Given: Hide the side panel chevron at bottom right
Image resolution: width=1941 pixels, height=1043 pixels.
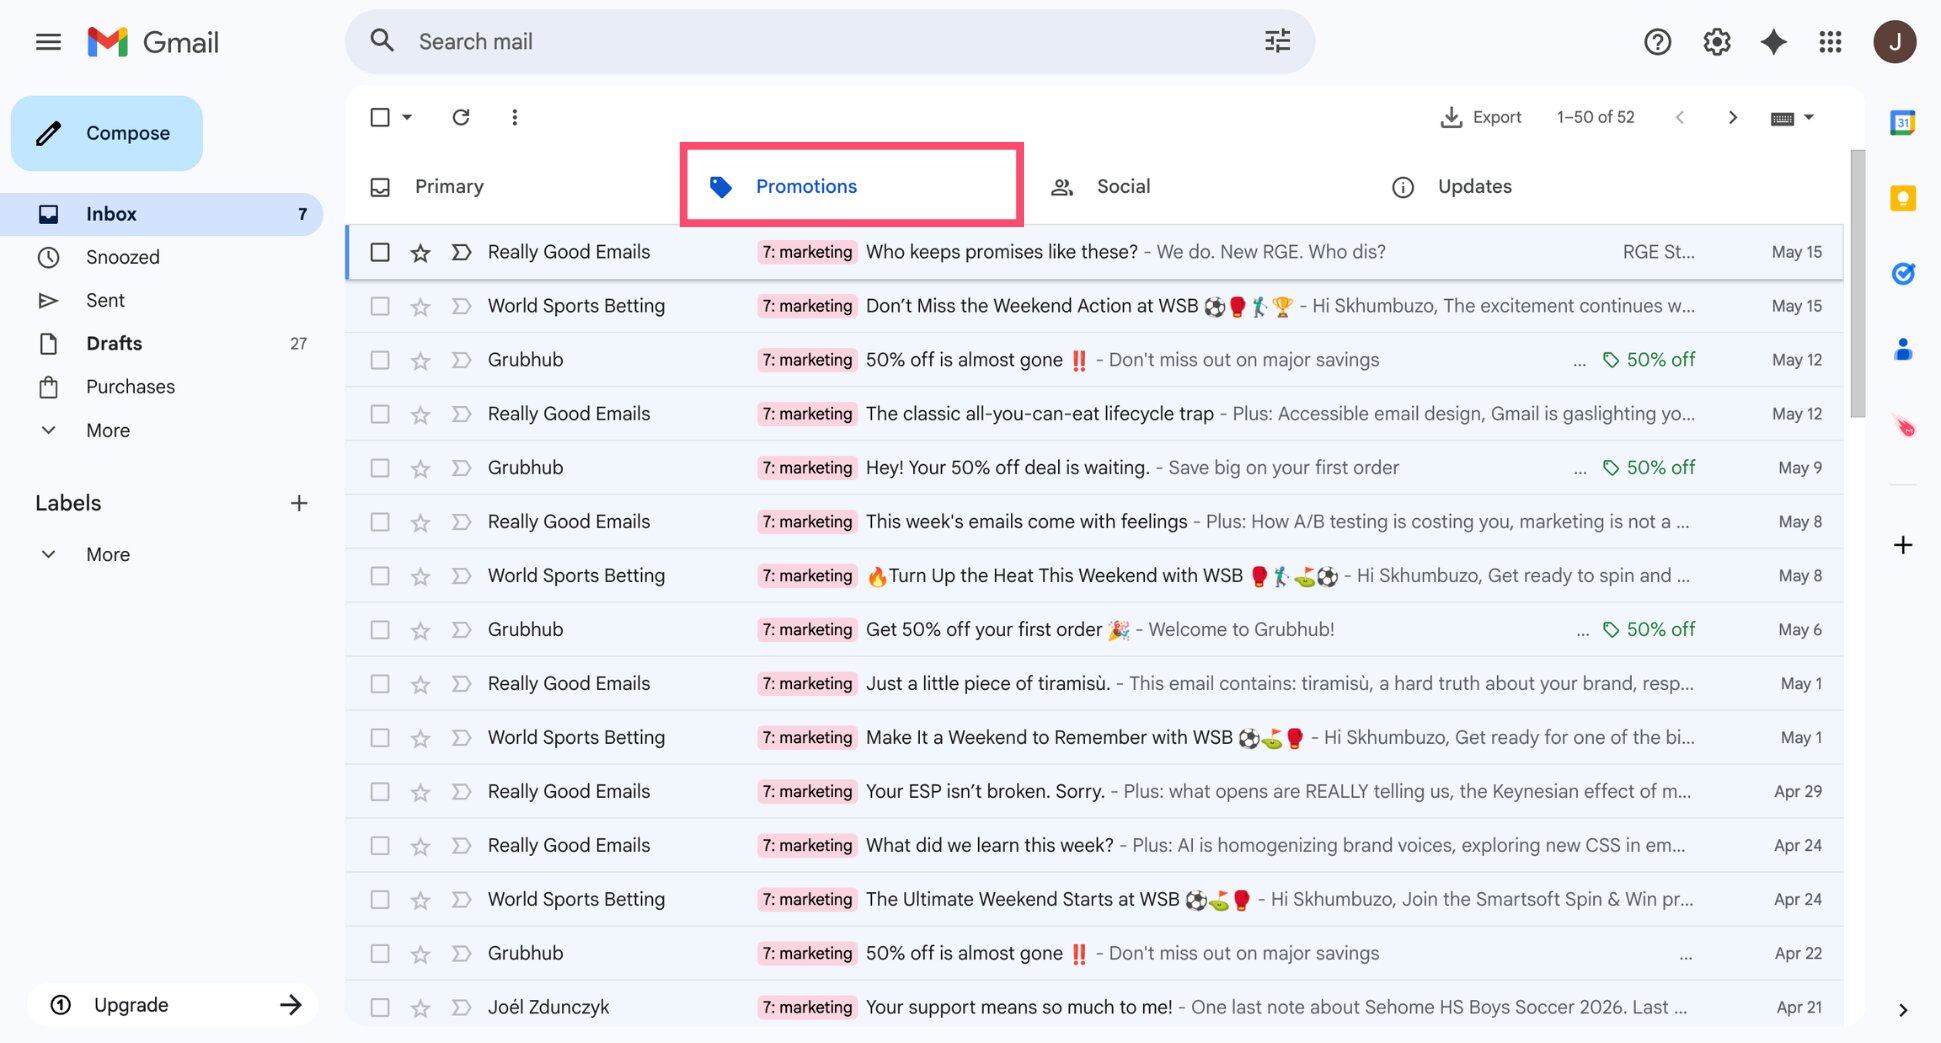Looking at the screenshot, I should pyautogui.click(x=1902, y=1010).
